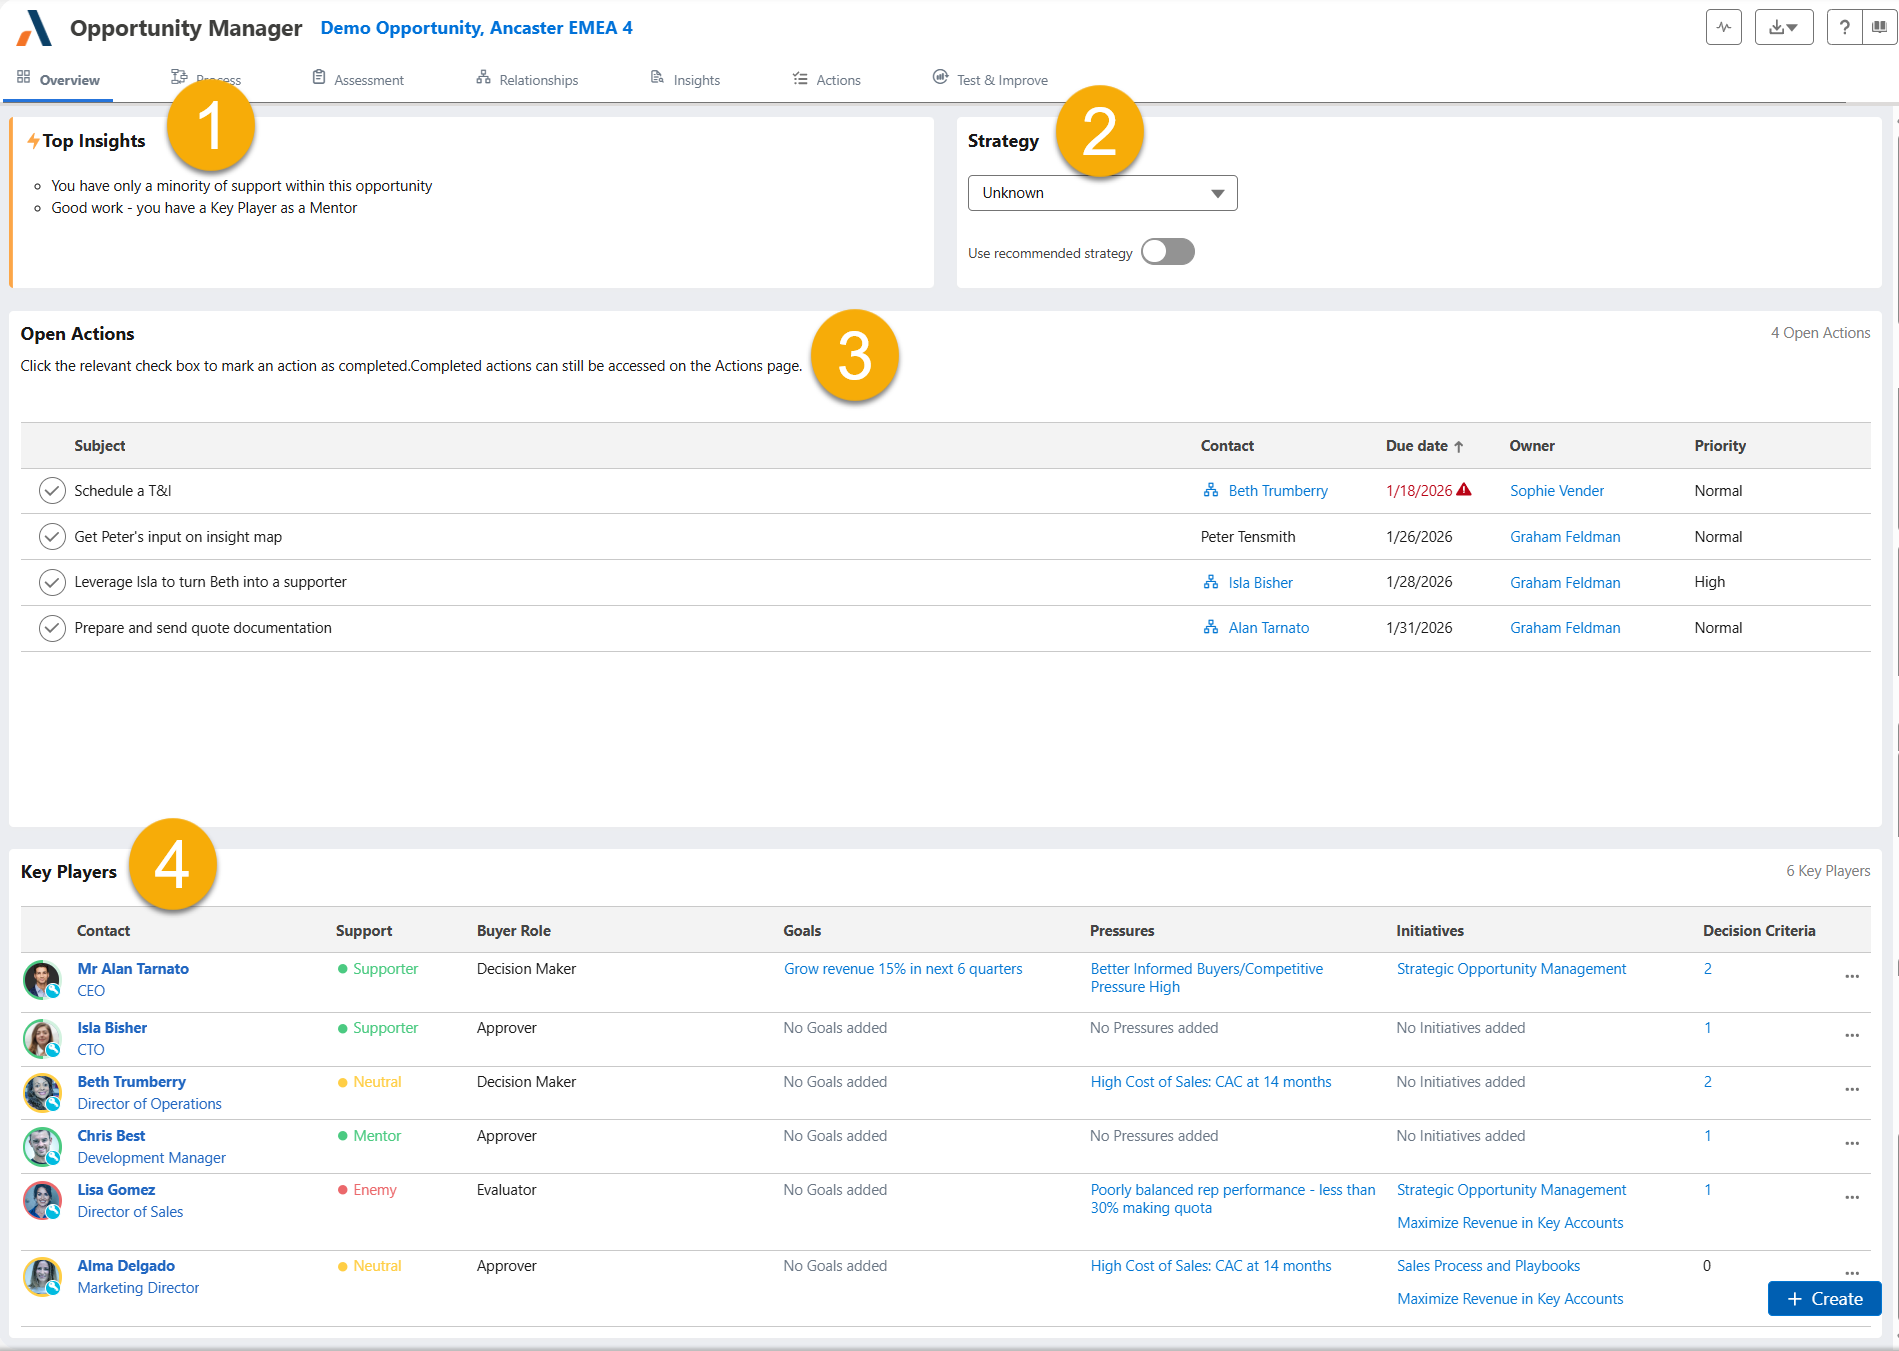Open the Strategy dropdown showing Unknown

1102,193
